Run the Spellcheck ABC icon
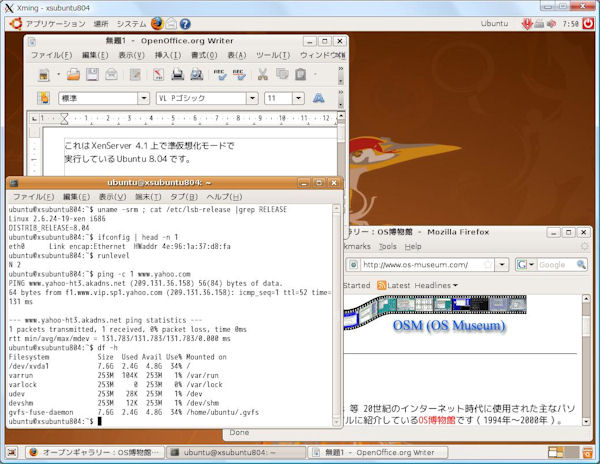600x464 pixels. tap(220, 74)
